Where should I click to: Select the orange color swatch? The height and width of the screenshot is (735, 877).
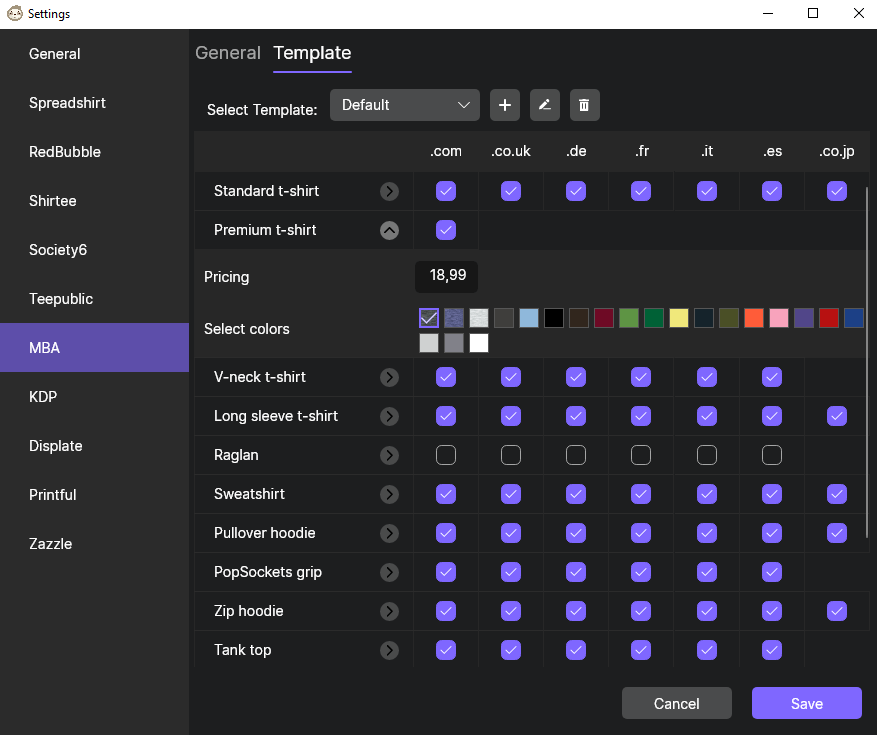coord(754,318)
